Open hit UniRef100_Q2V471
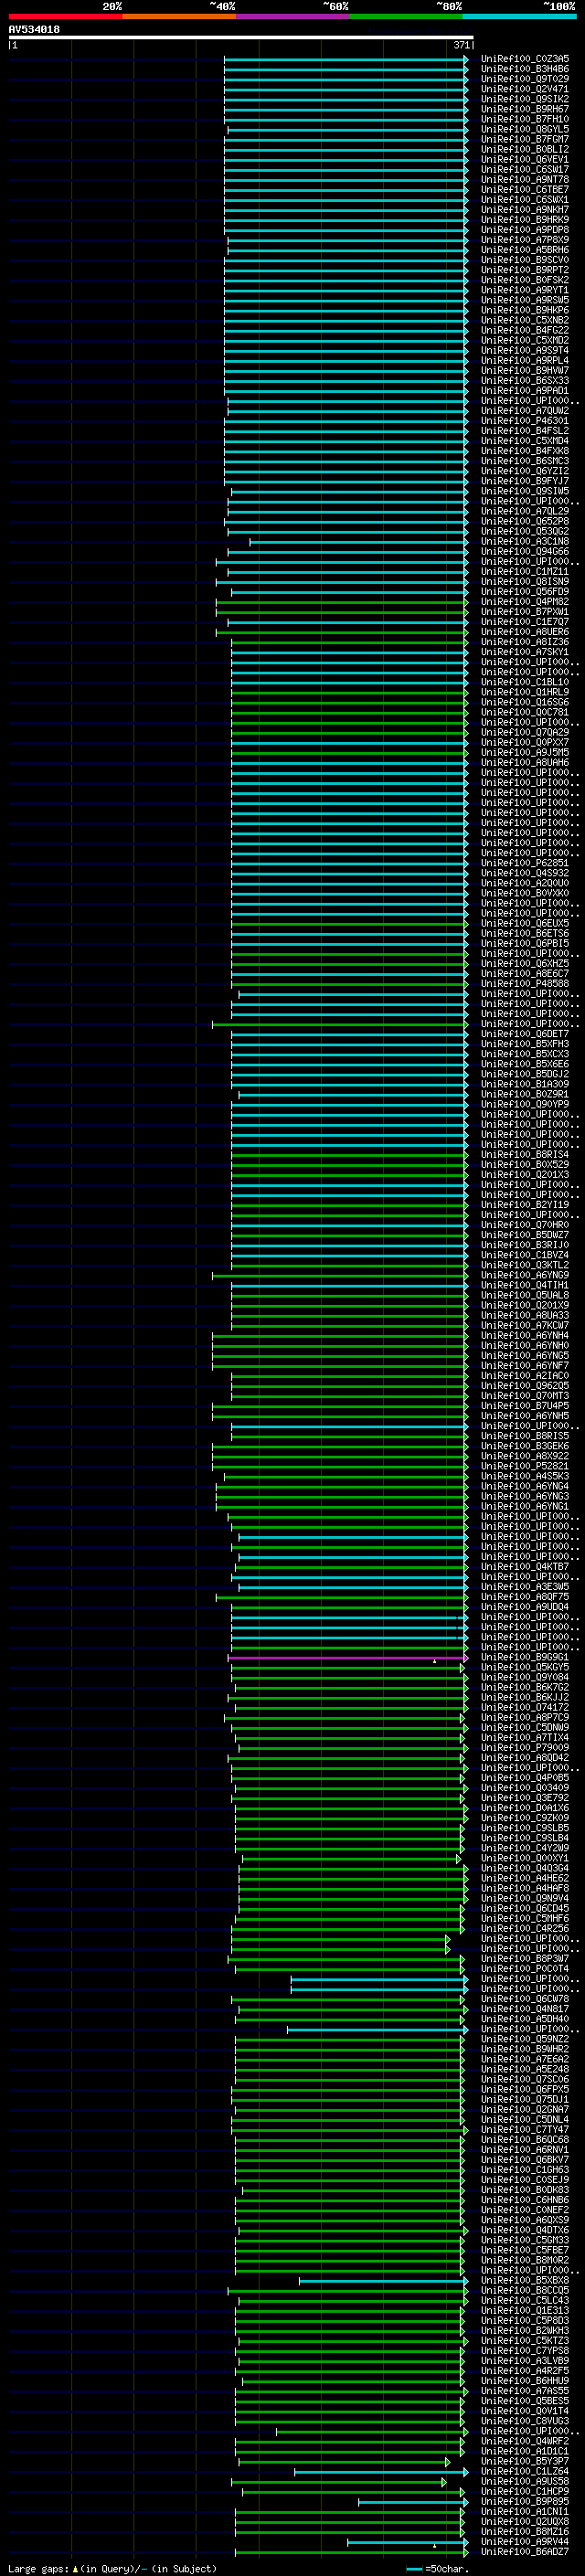The image size is (585, 2576). tap(525, 89)
